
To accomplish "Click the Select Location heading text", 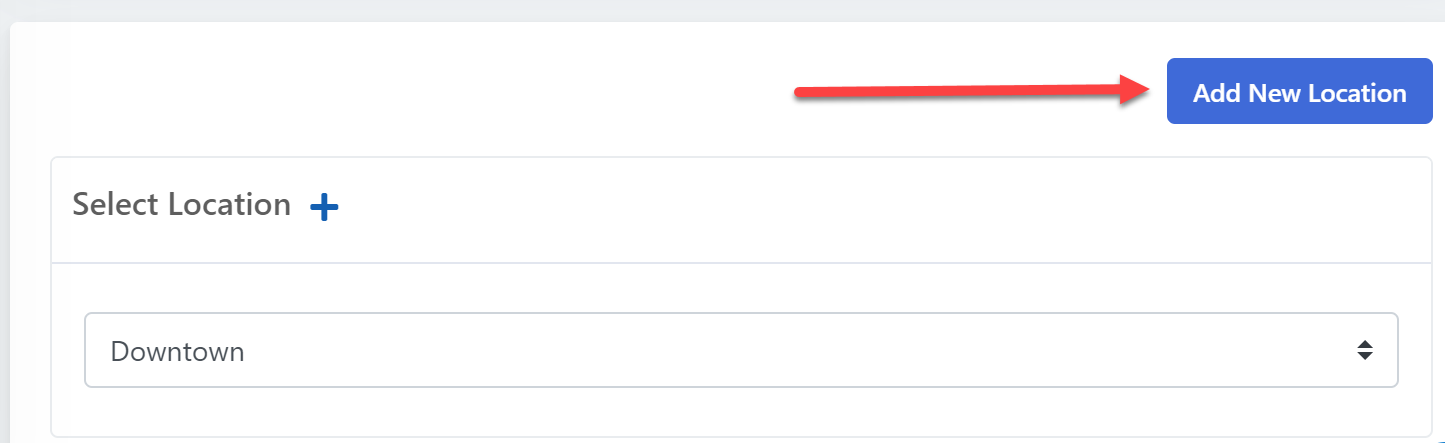I will pos(181,205).
